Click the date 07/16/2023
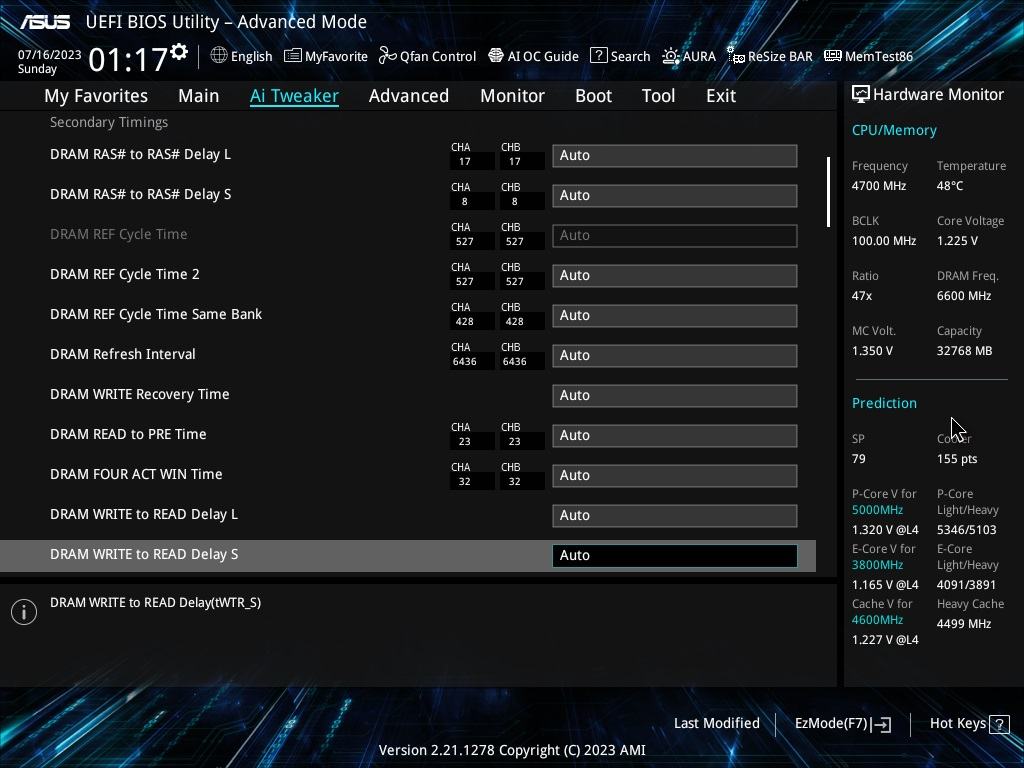 pos(50,55)
